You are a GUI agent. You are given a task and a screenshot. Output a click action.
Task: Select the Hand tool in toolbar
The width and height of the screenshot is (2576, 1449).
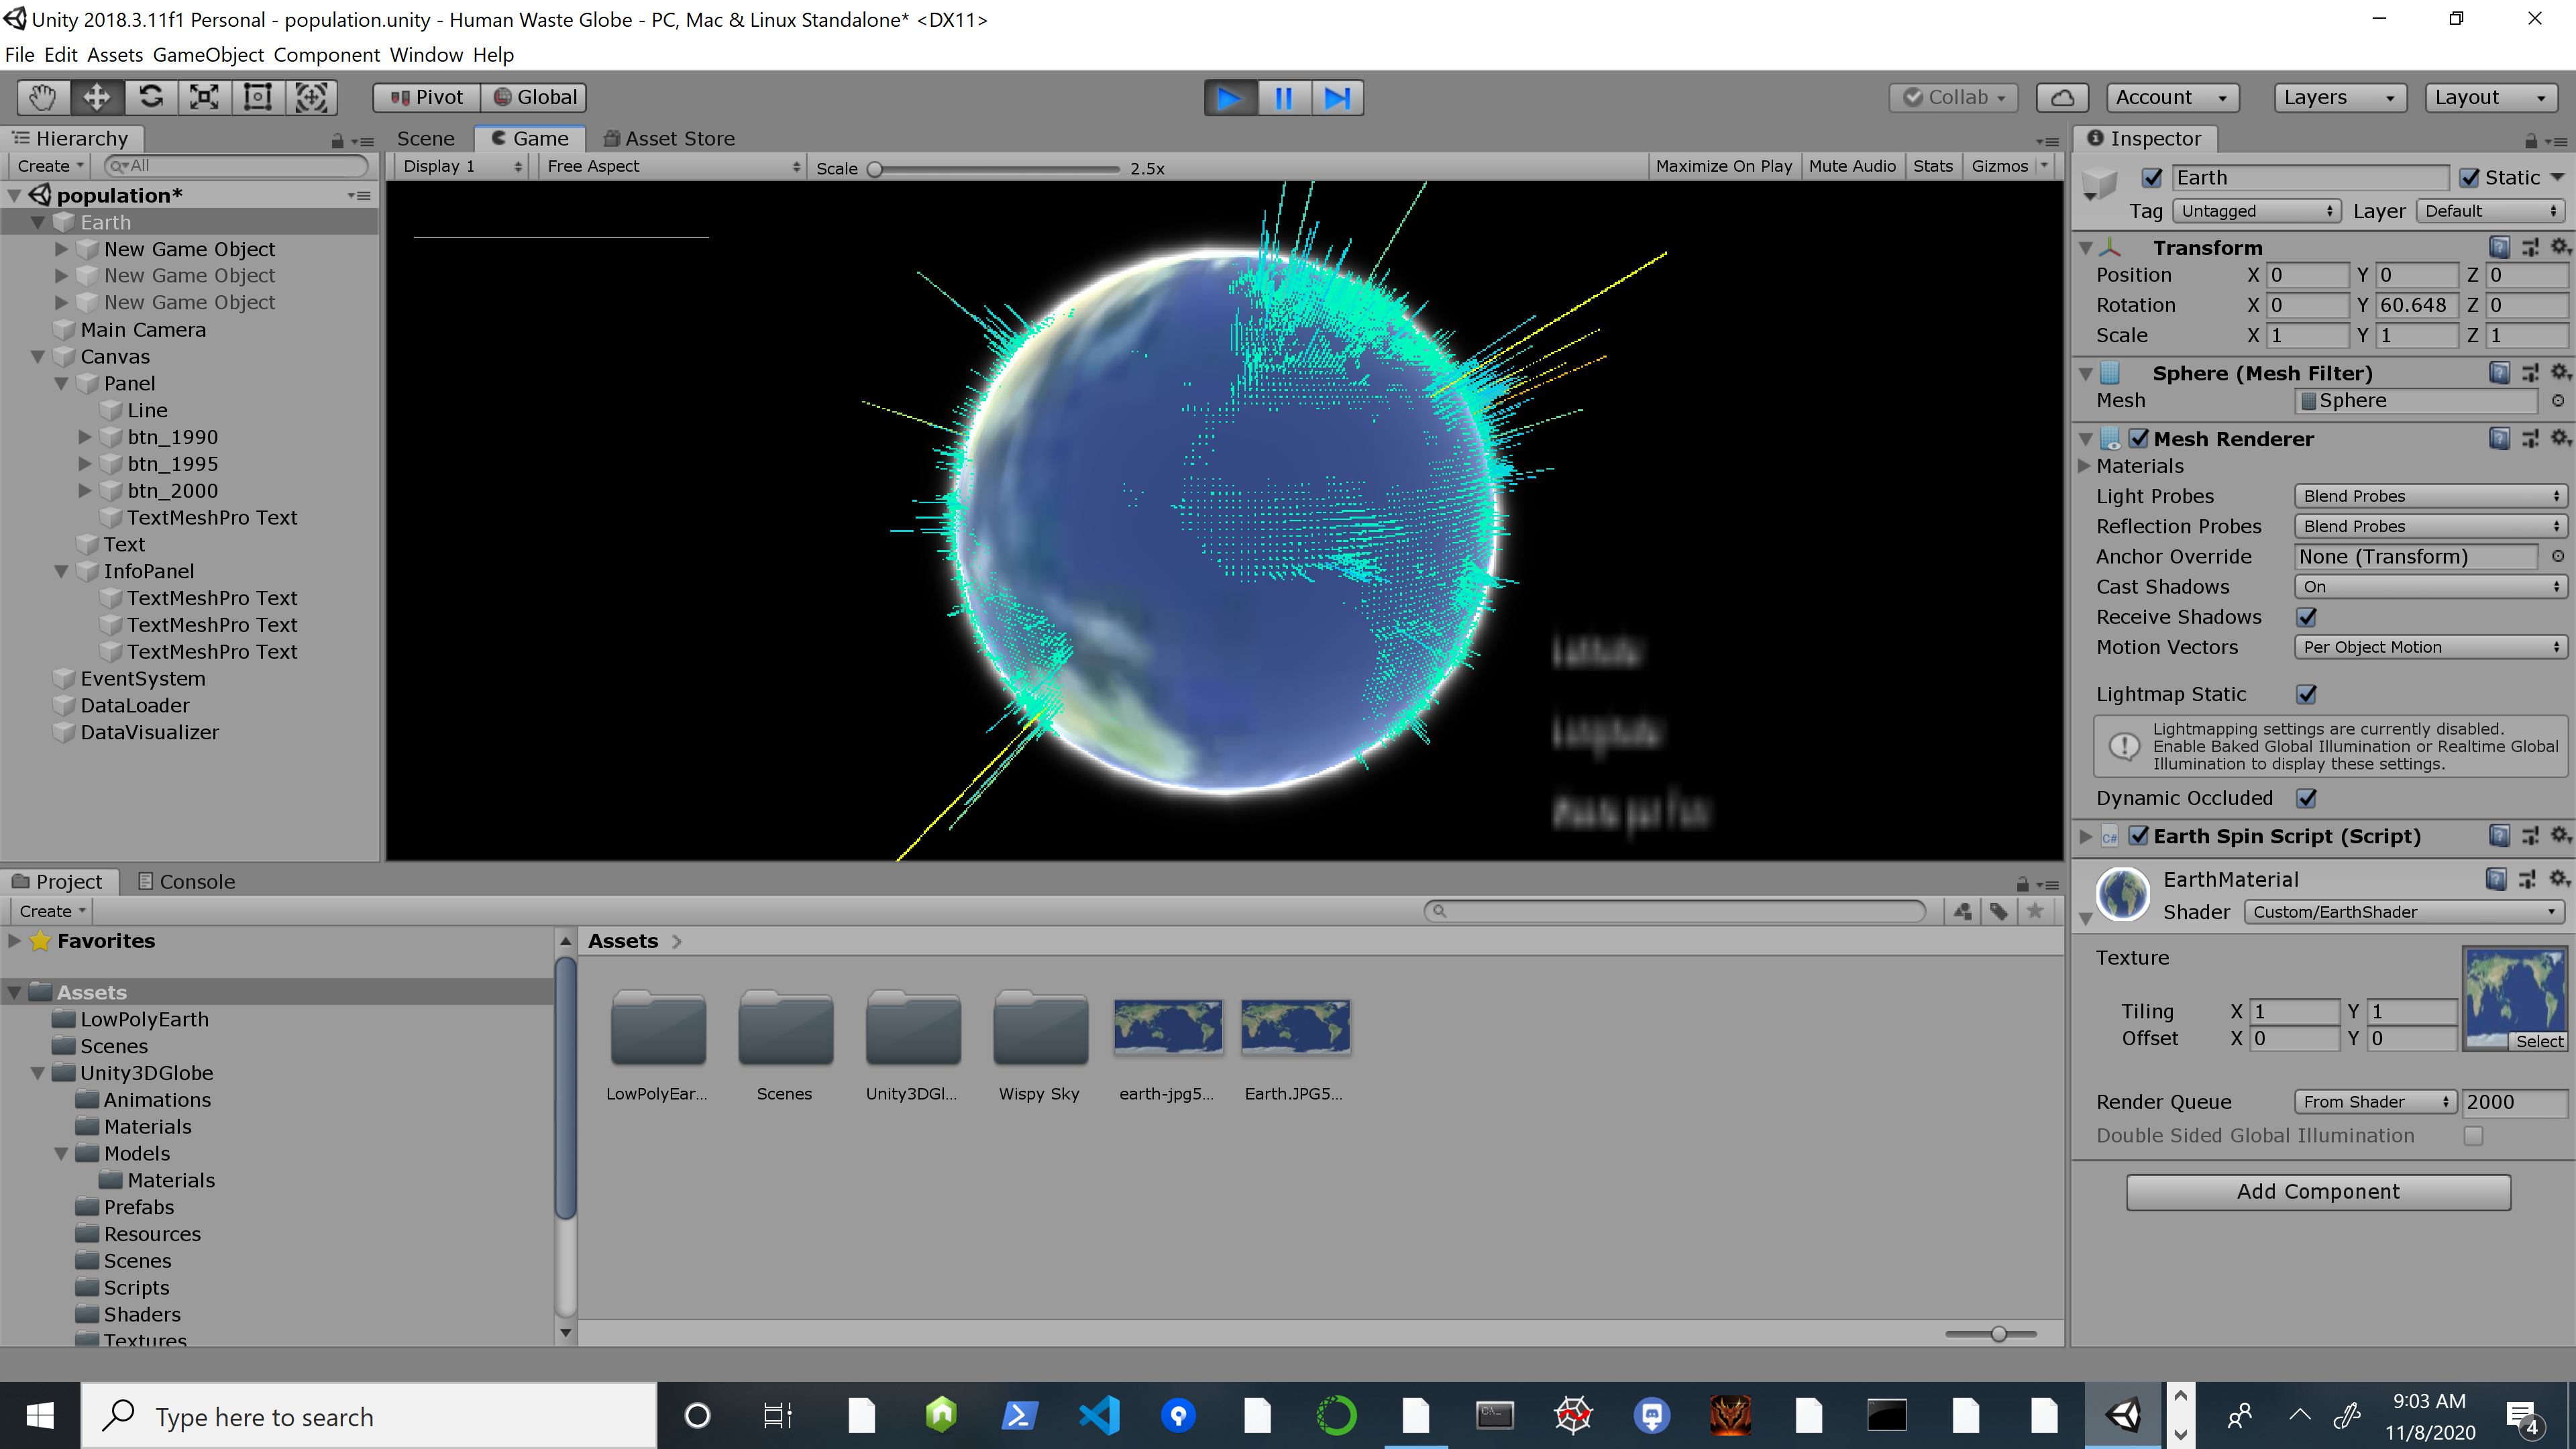[x=42, y=97]
